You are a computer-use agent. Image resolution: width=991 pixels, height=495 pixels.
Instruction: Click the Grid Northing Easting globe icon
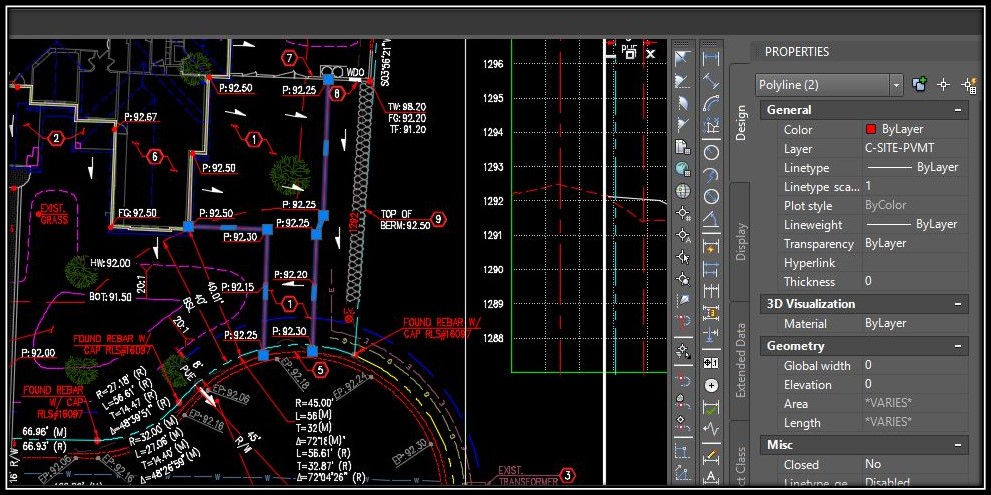683,169
